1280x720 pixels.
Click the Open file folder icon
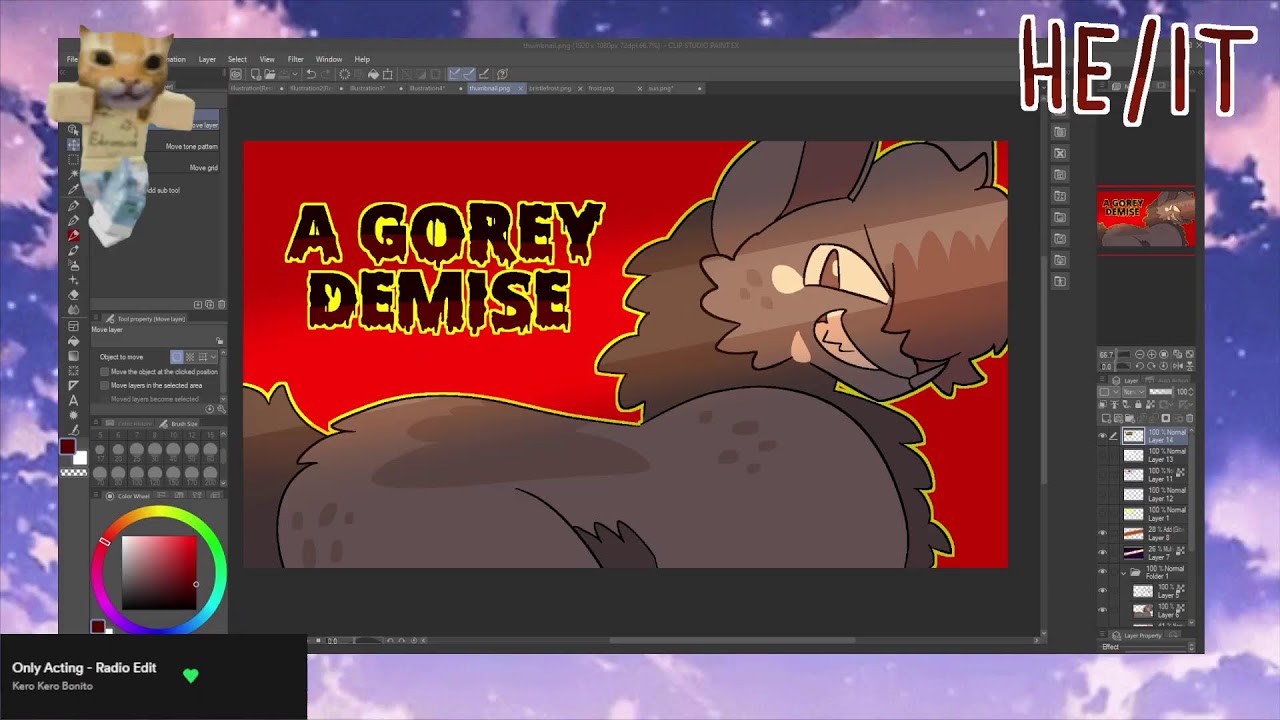[271, 74]
